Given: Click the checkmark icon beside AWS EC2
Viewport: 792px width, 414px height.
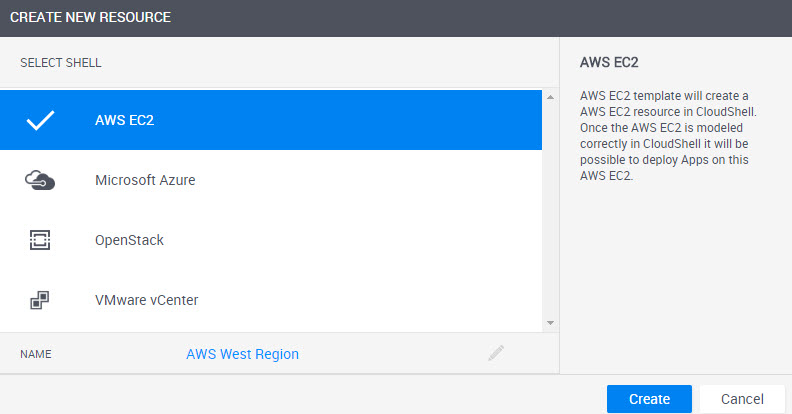Looking at the screenshot, I should click(40, 120).
